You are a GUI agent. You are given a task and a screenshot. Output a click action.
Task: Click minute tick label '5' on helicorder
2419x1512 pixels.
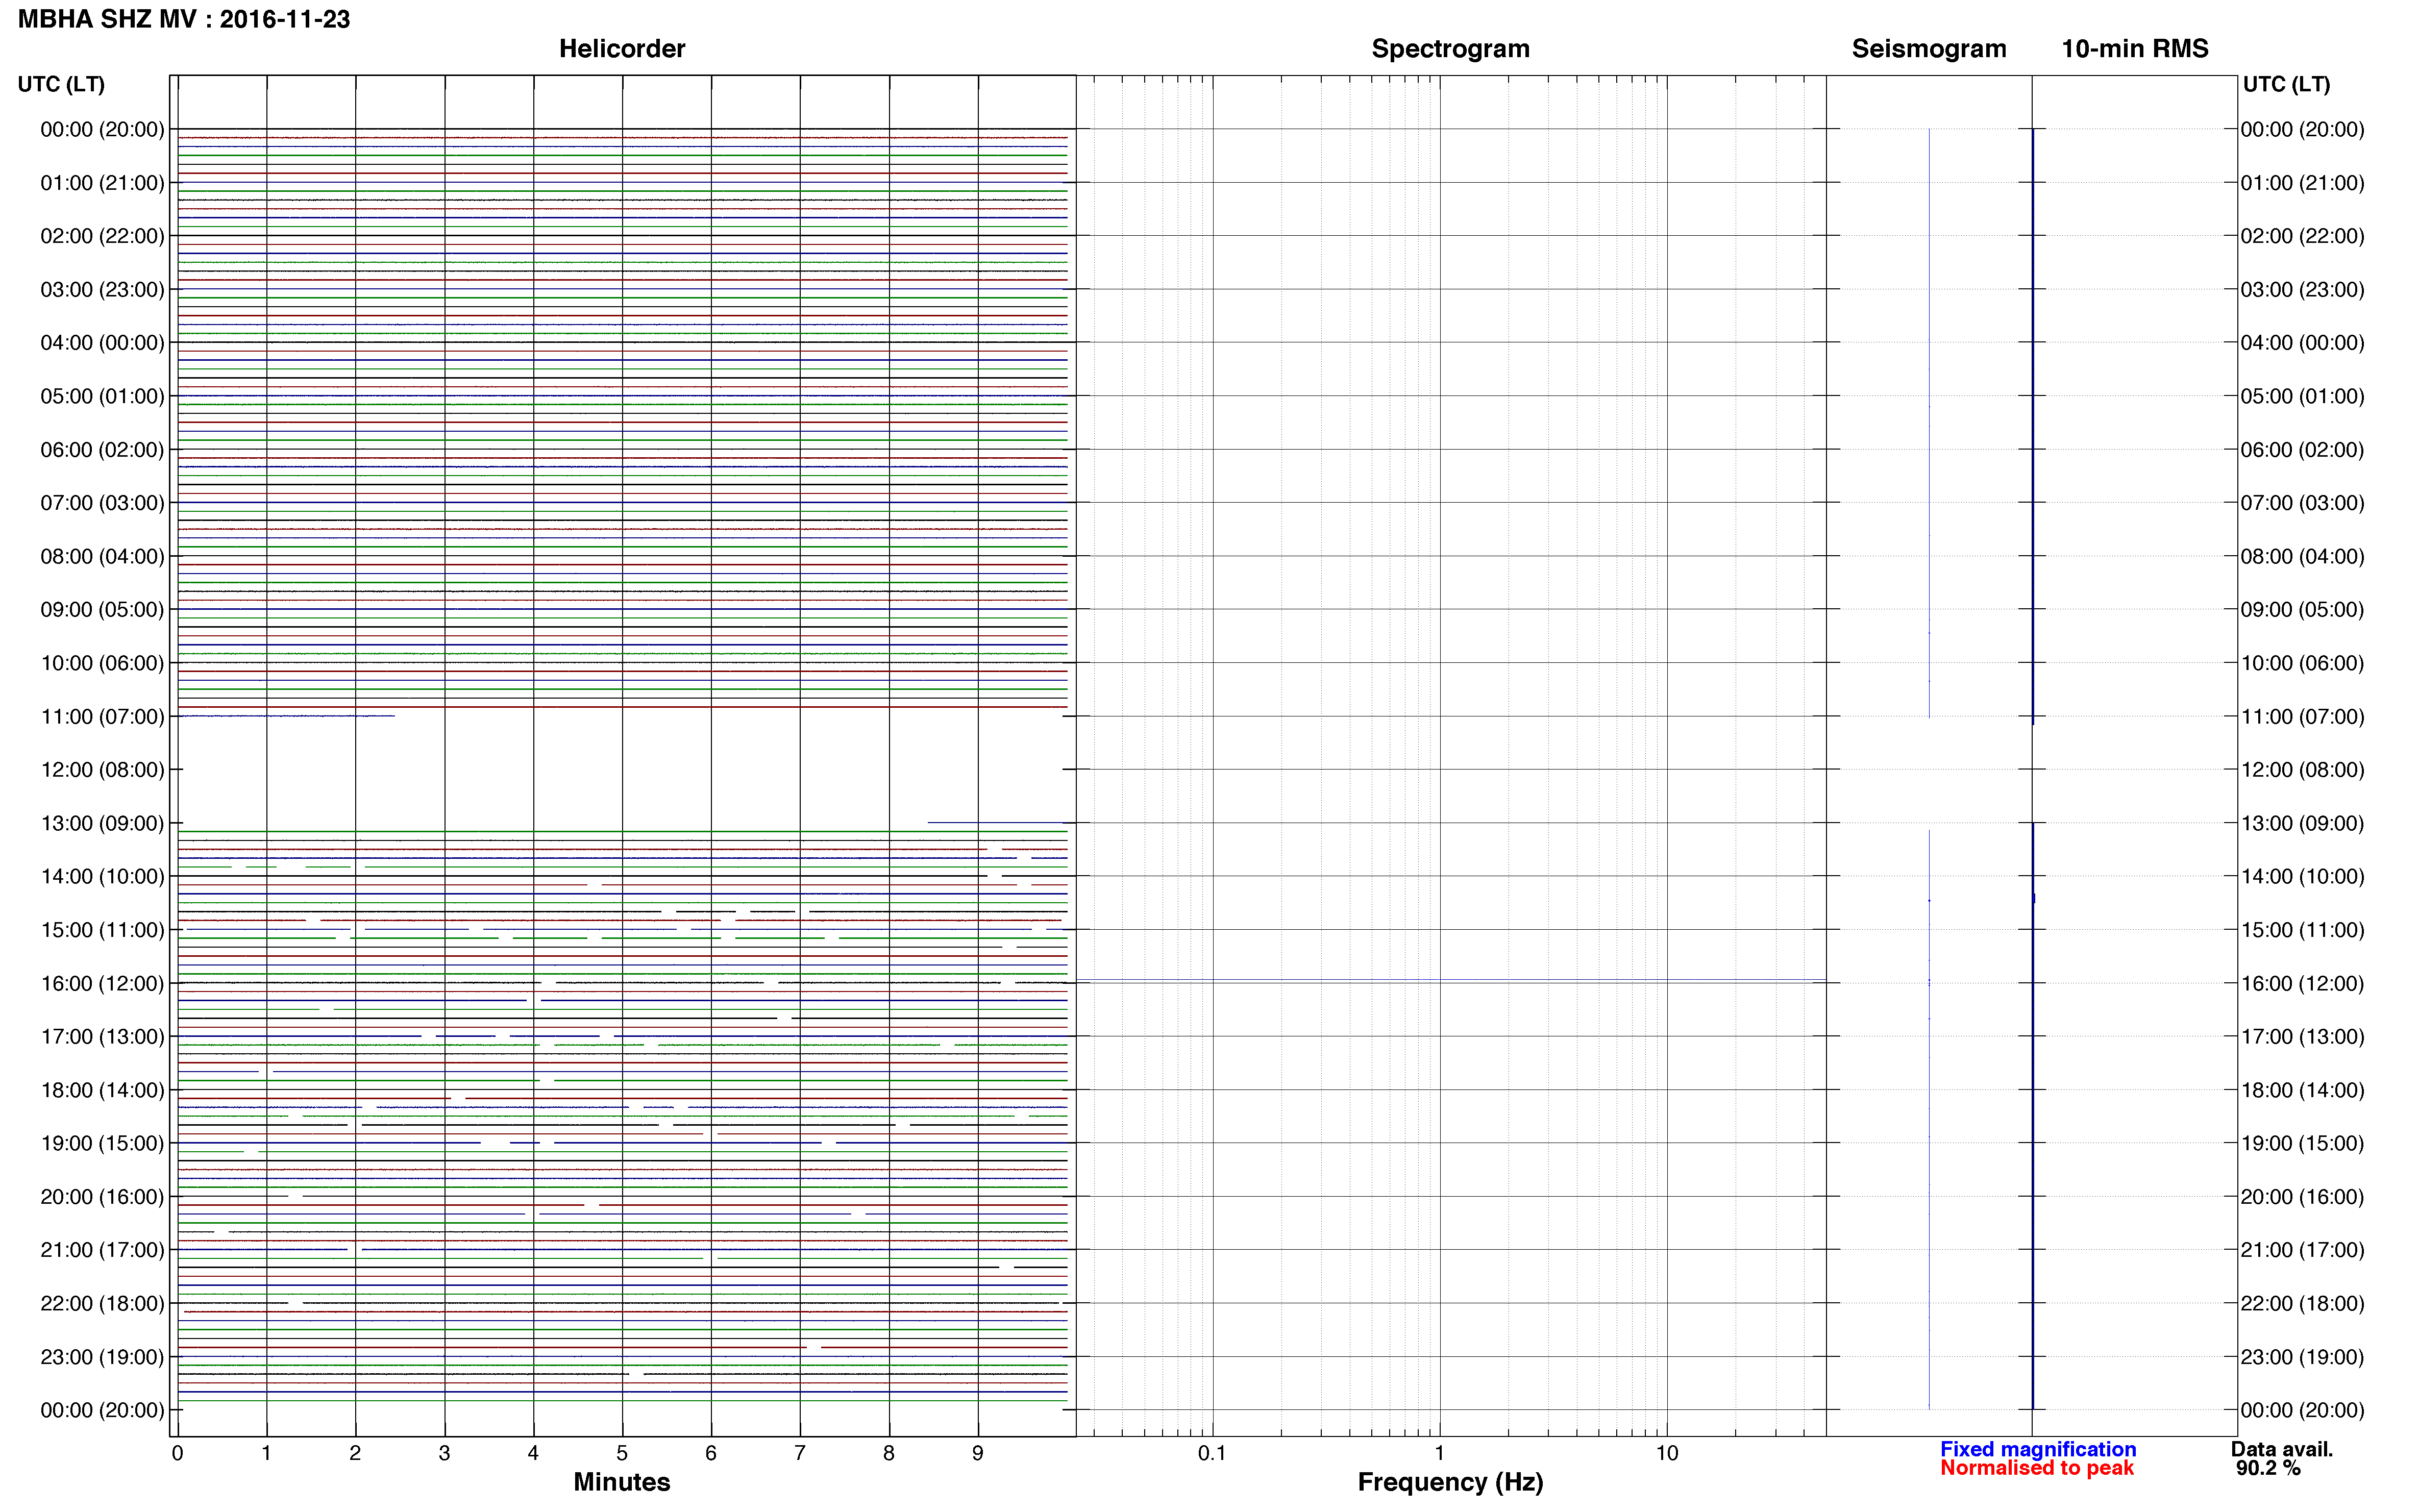coord(622,1453)
